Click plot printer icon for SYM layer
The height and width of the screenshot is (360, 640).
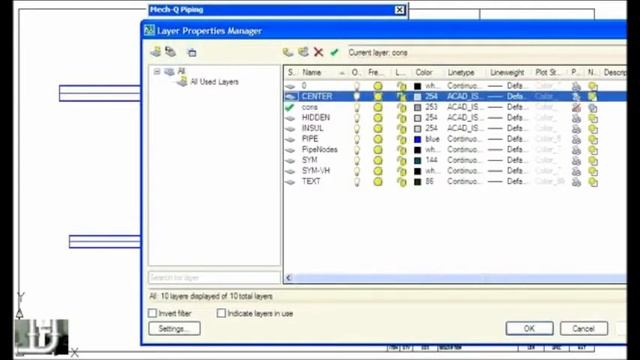576,160
